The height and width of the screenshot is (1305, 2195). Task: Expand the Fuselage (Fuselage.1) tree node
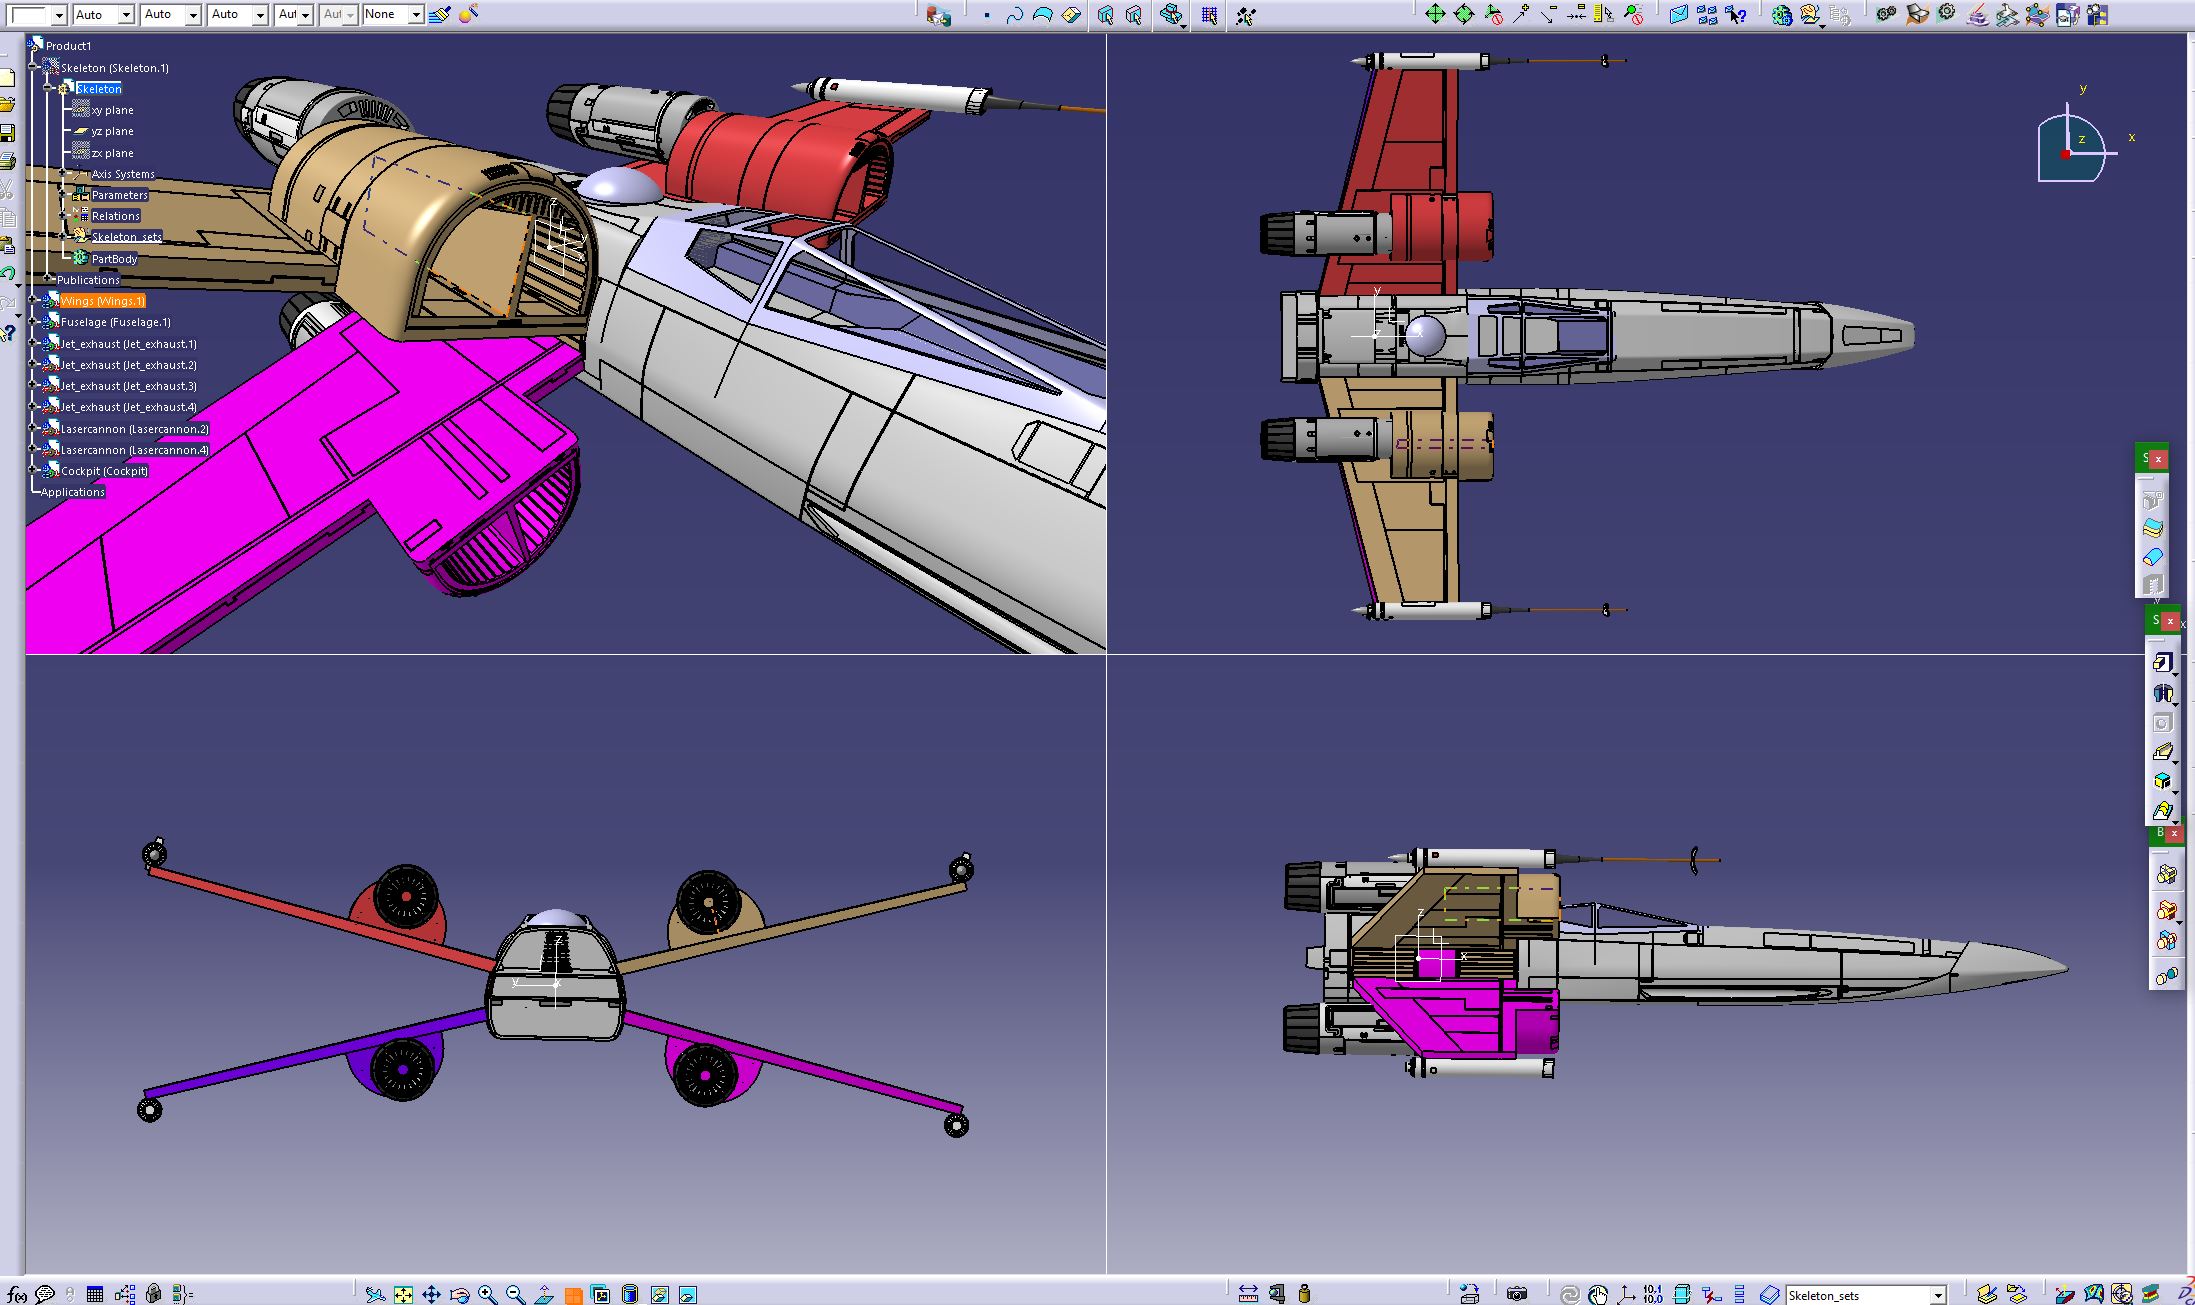(32, 322)
